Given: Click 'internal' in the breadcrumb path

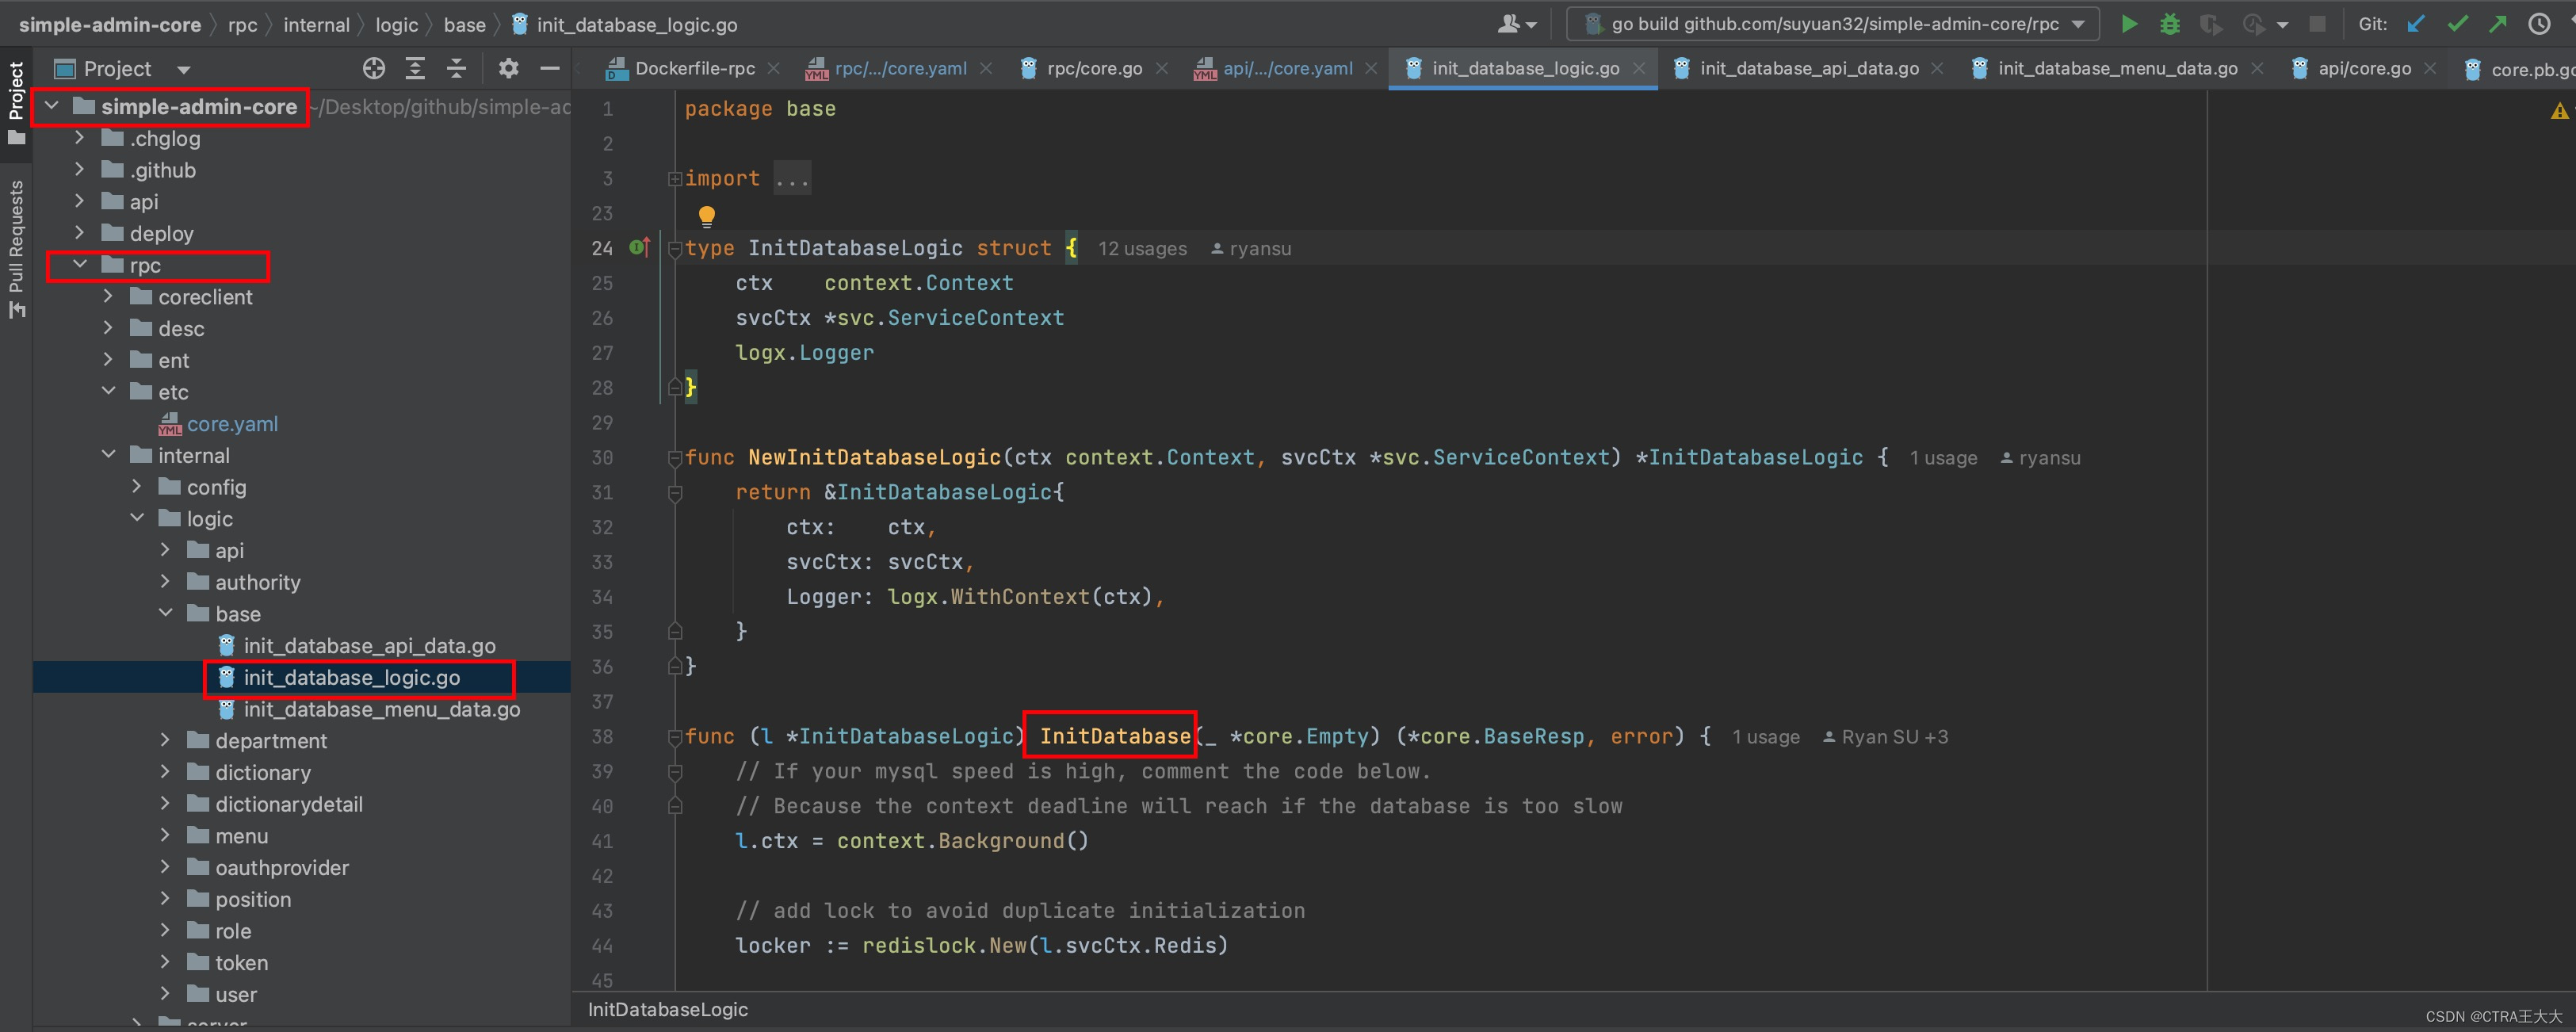Looking at the screenshot, I should (316, 25).
